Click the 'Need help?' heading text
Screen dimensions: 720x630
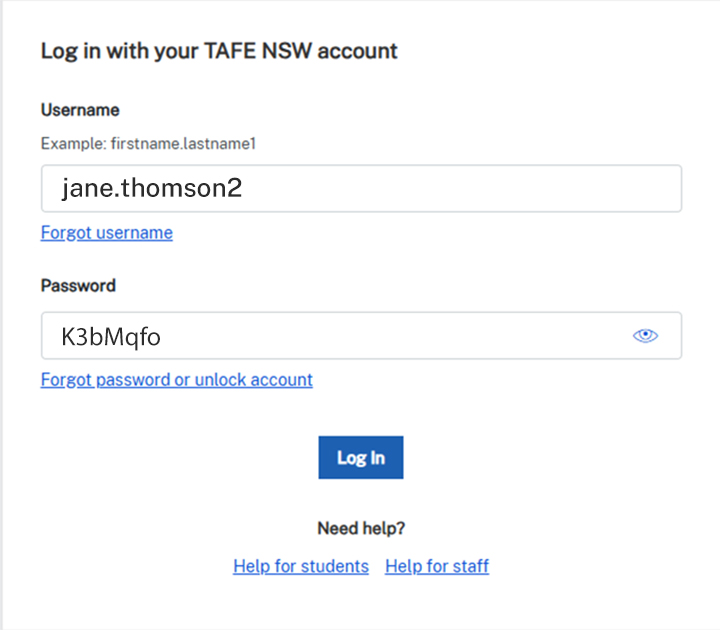(361, 528)
